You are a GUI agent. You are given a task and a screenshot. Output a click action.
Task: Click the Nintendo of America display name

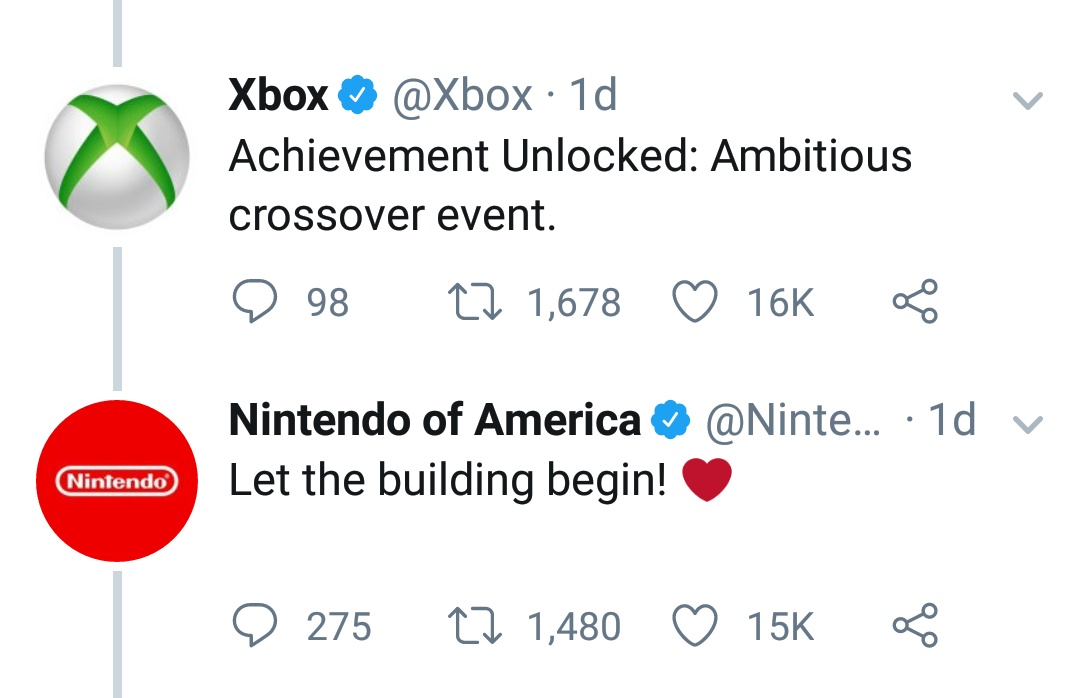click(433, 421)
